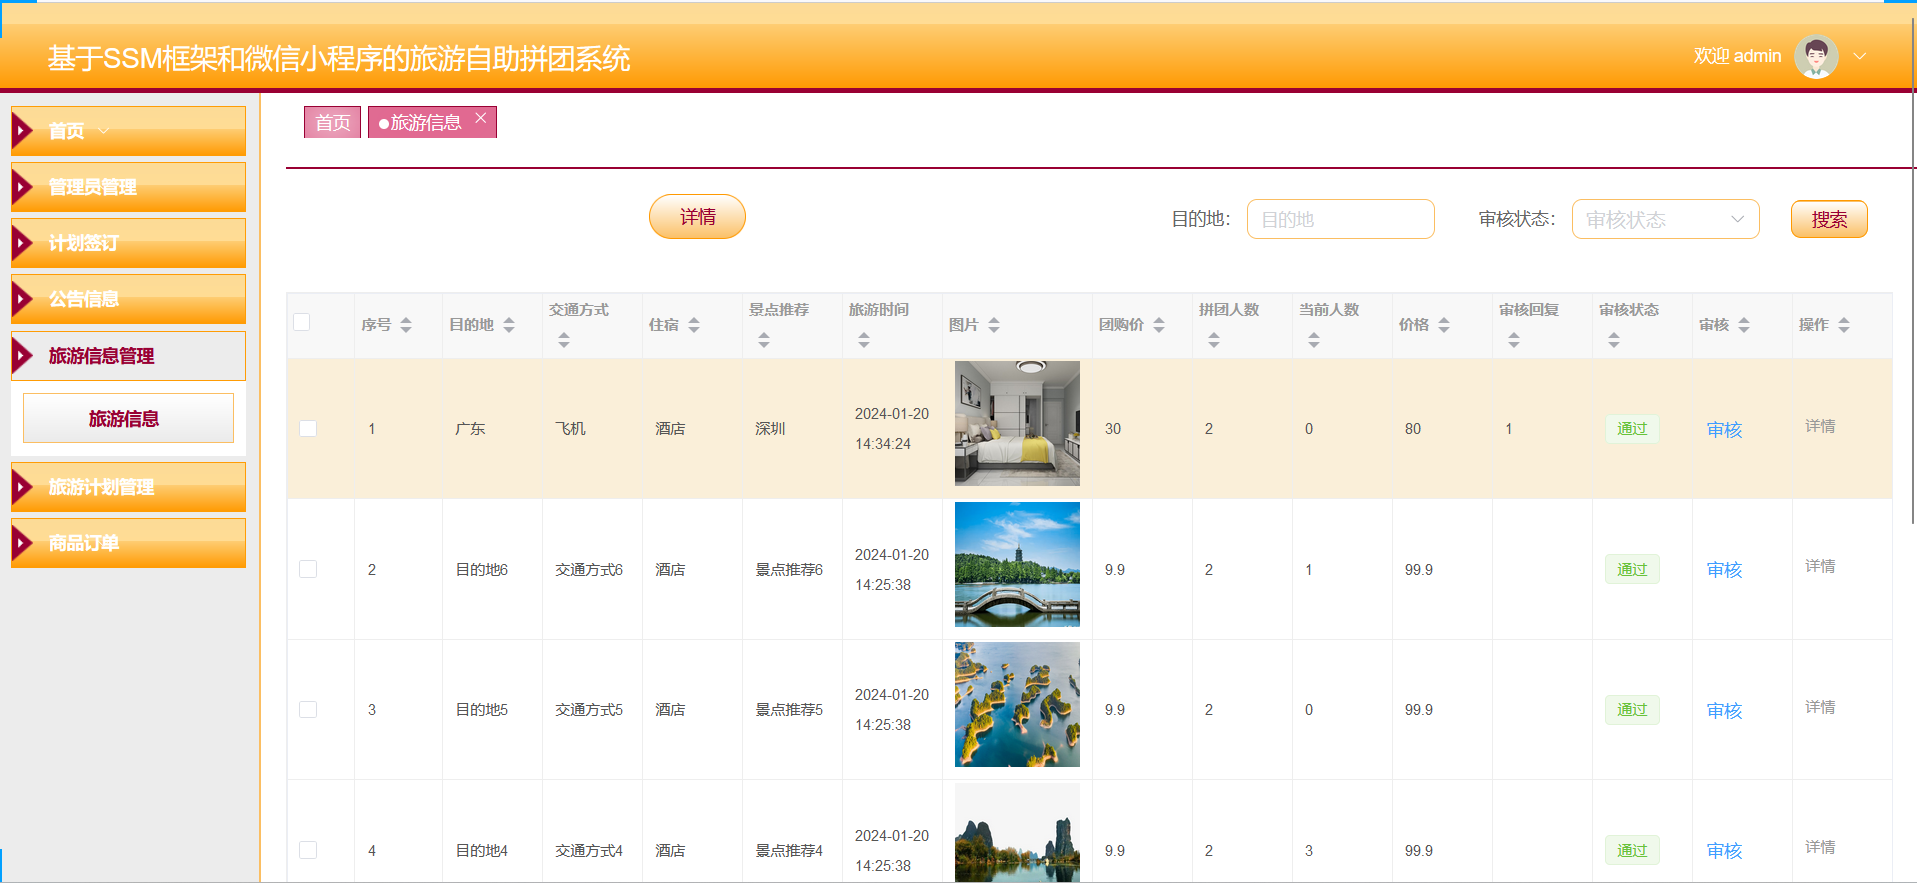Open 详情 for 目的地6 row
1917x883 pixels.
coord(1820,566)
